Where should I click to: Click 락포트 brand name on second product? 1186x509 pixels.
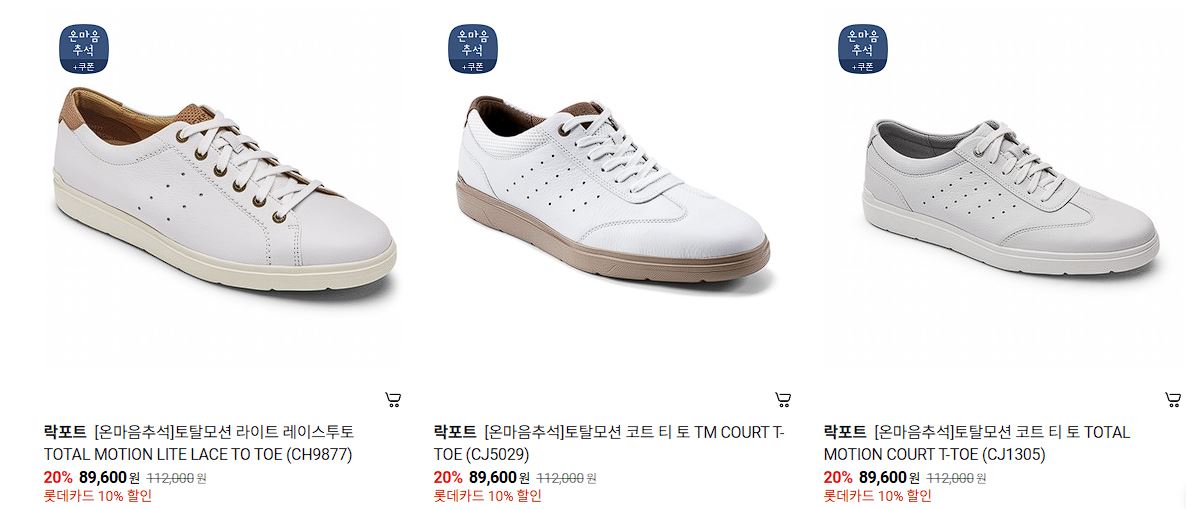[455, 433]
